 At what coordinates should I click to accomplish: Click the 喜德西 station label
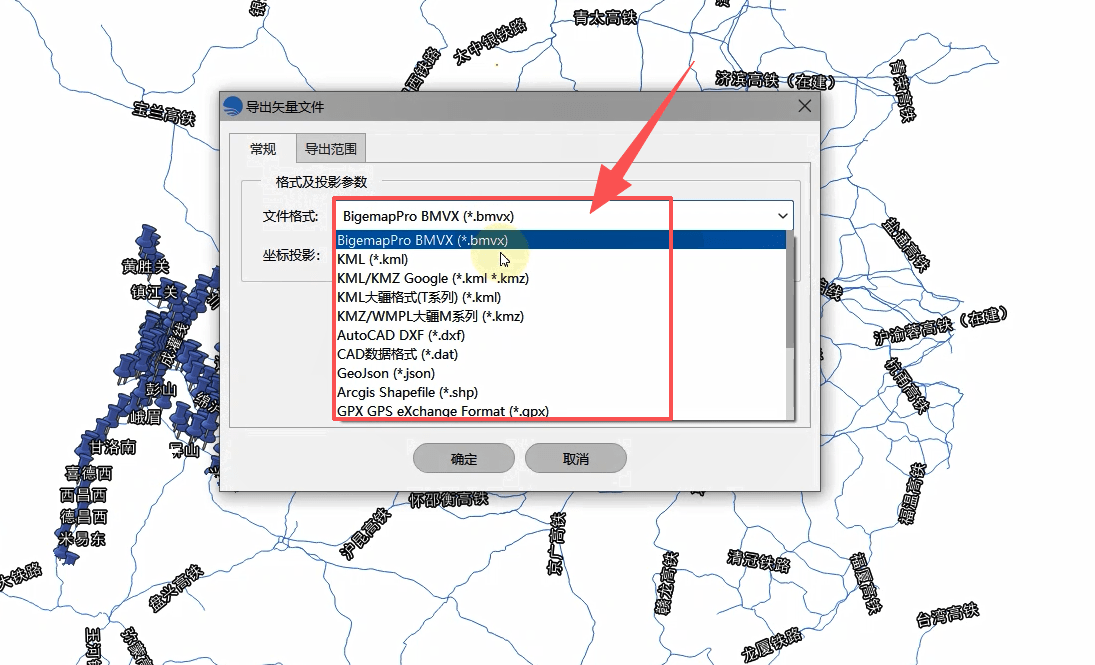pos(89,473)
